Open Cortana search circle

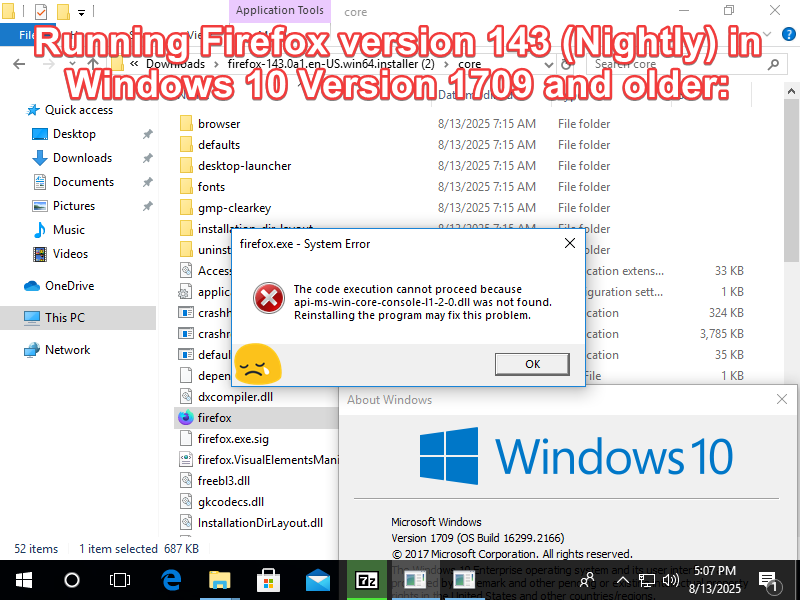pos(71,580)
